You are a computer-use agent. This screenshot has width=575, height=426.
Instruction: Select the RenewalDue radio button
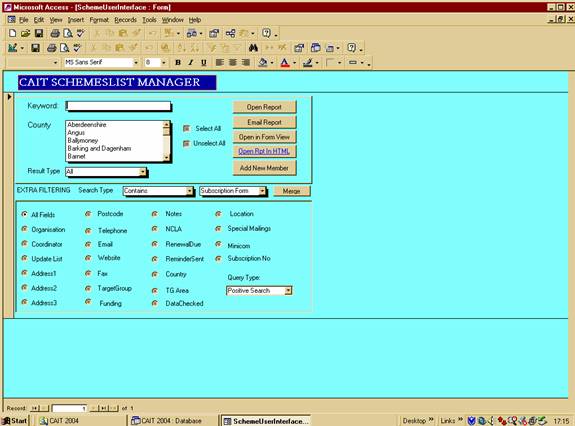tap(155, 244)
